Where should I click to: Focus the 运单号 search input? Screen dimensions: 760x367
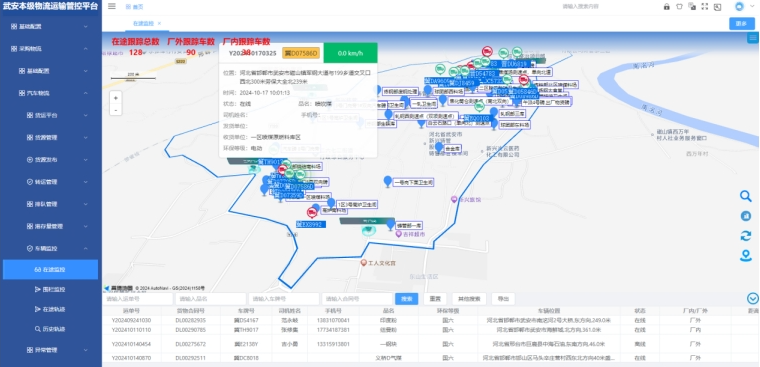coord(138,299)
